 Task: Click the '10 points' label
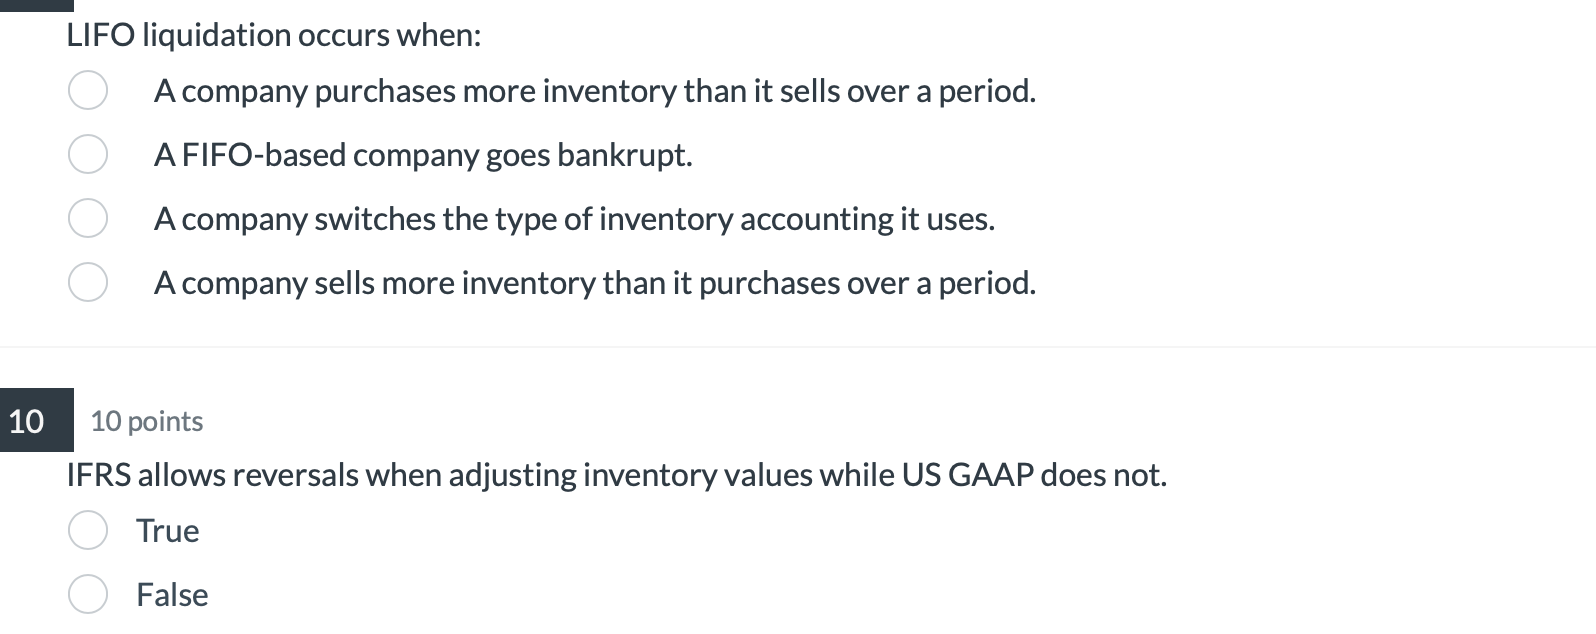click(145, 421)
